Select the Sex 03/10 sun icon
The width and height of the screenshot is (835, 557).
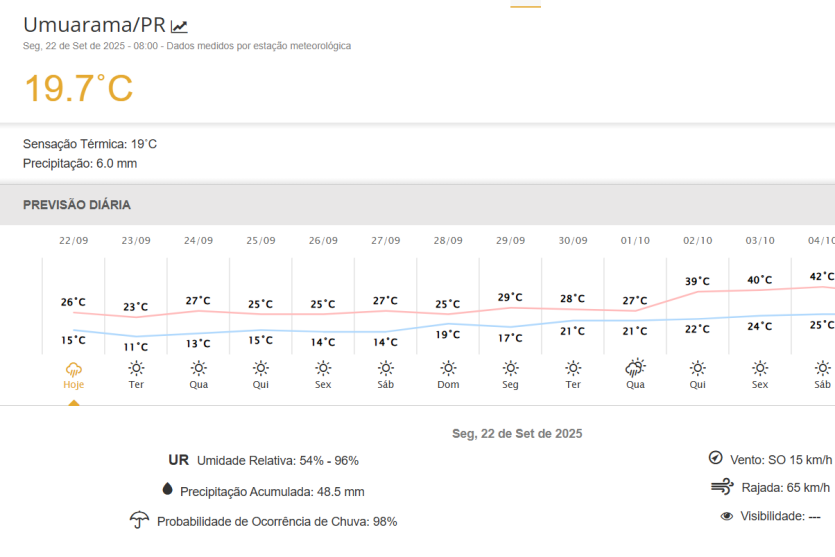pyautogui.click(x=760, y=368)
